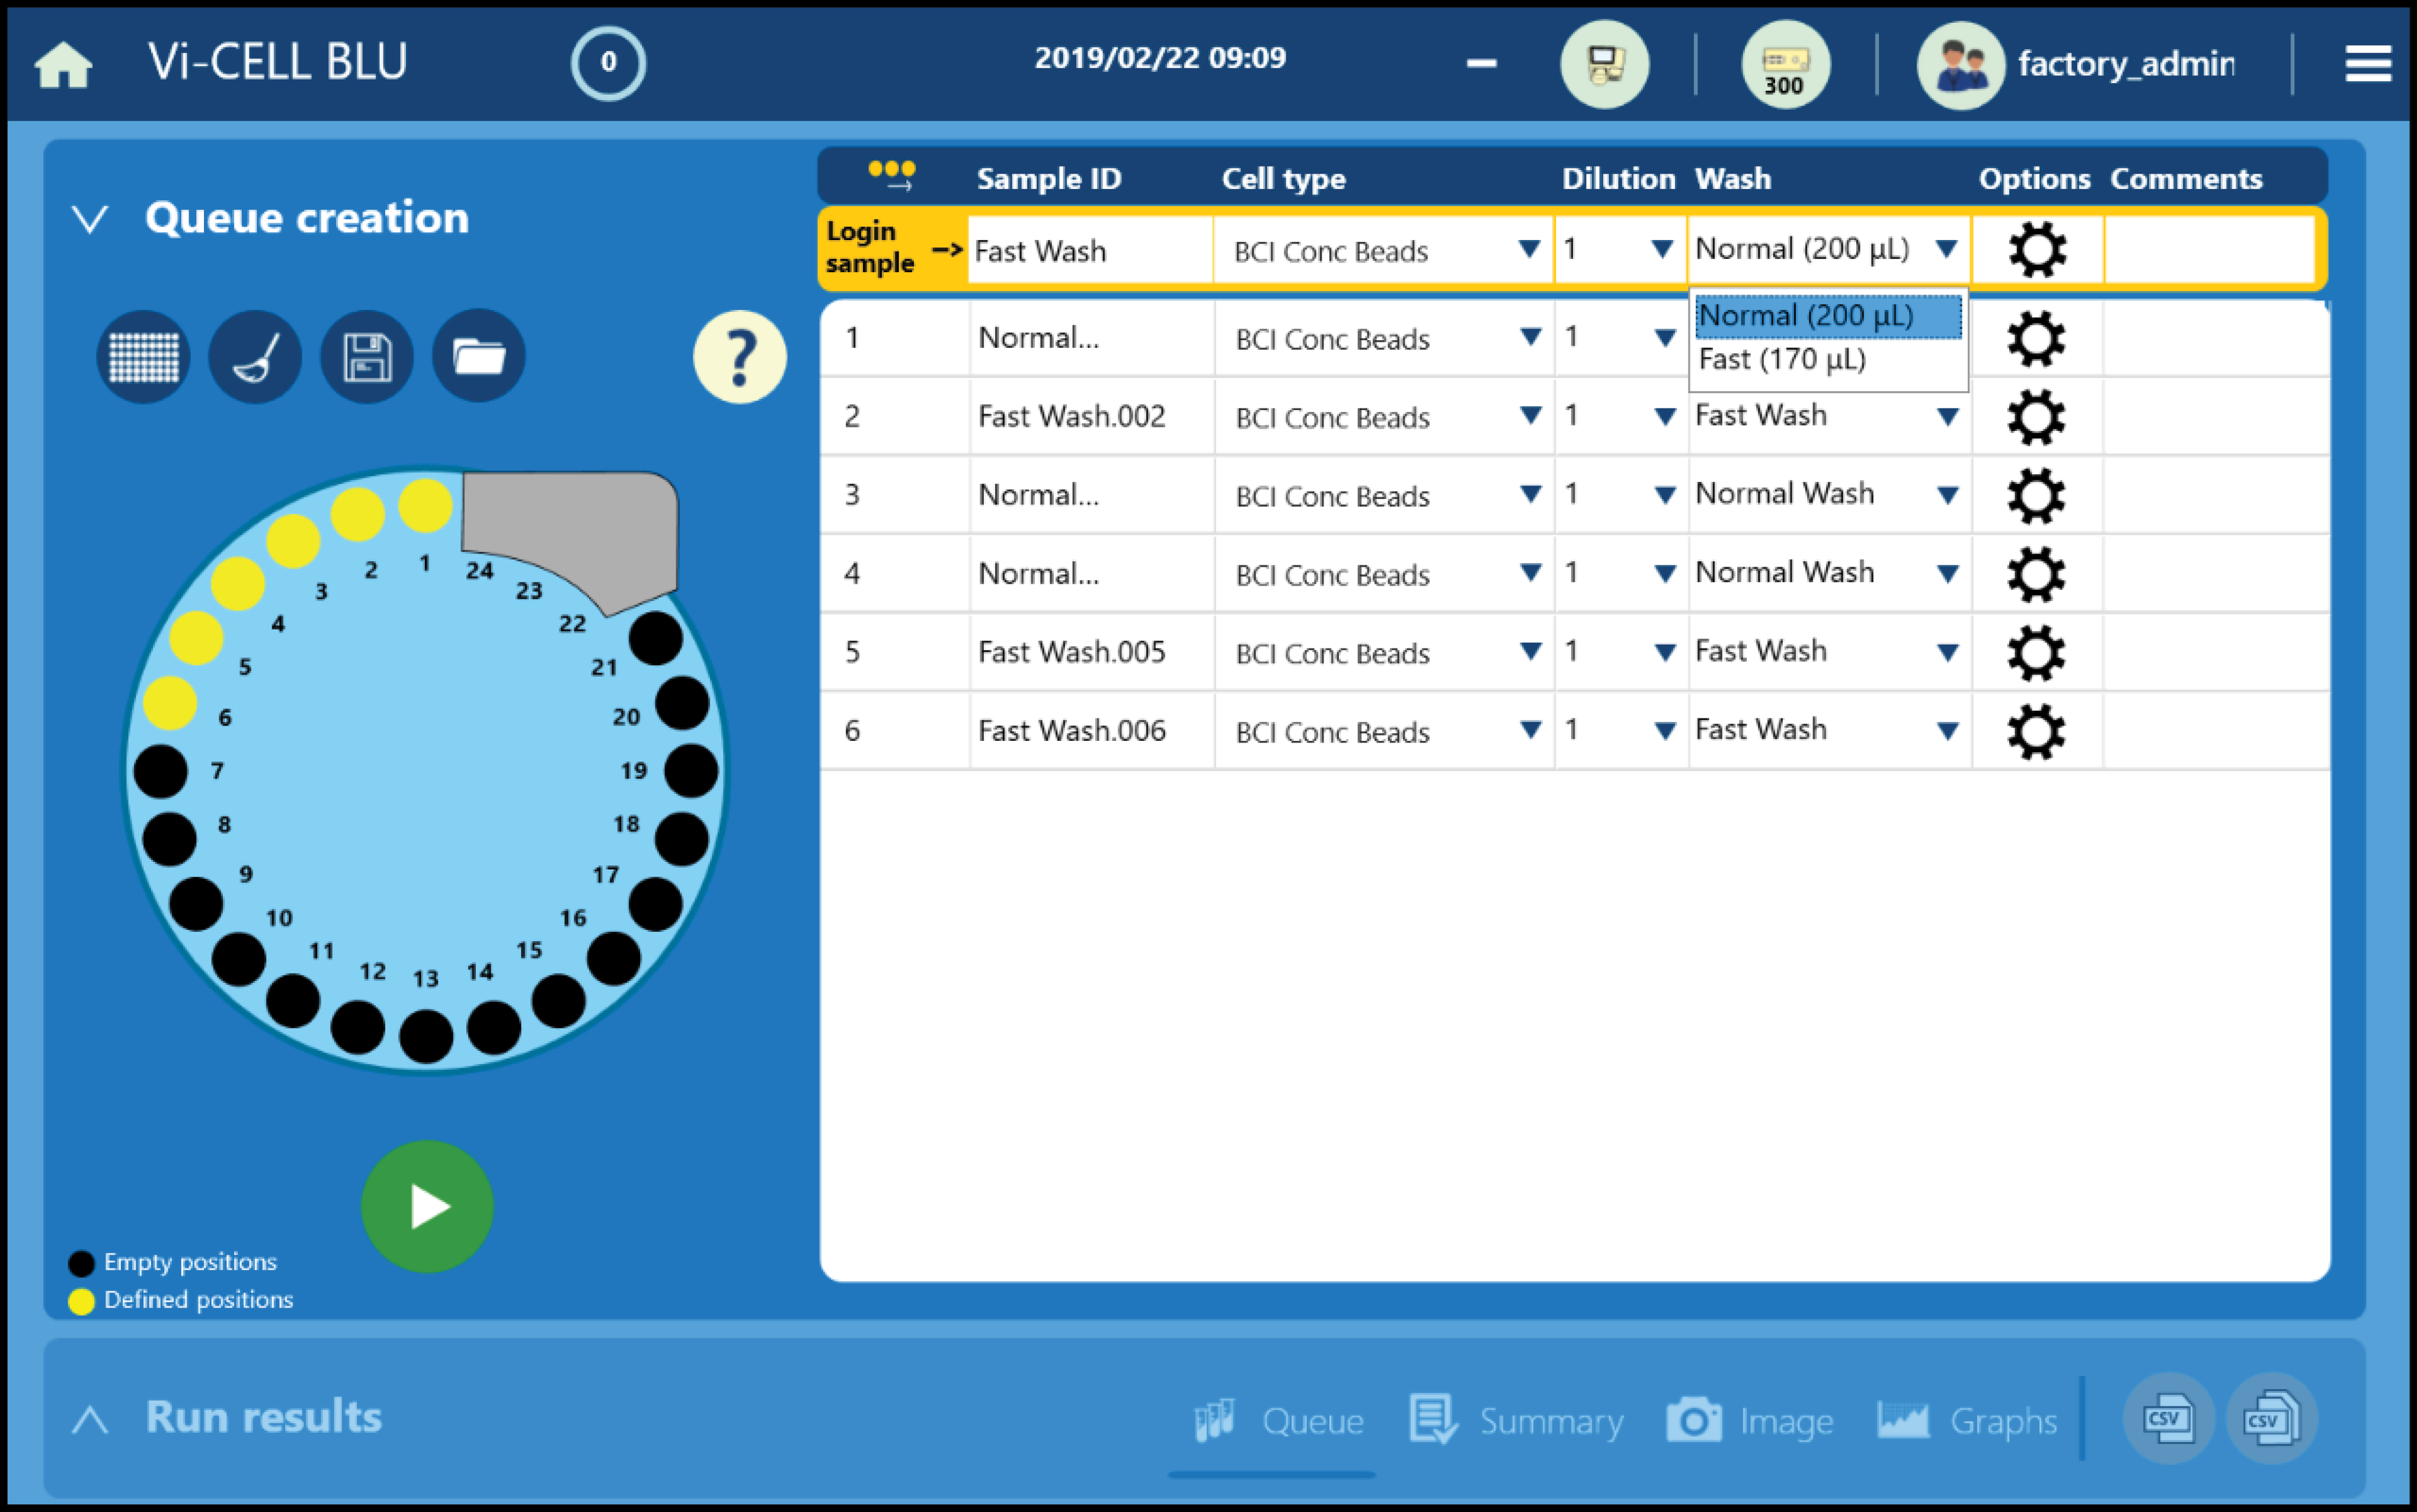This screenshot has width=2417, height=1512.
Task: Select the Image tab in Run results
Action: 1750,1421
